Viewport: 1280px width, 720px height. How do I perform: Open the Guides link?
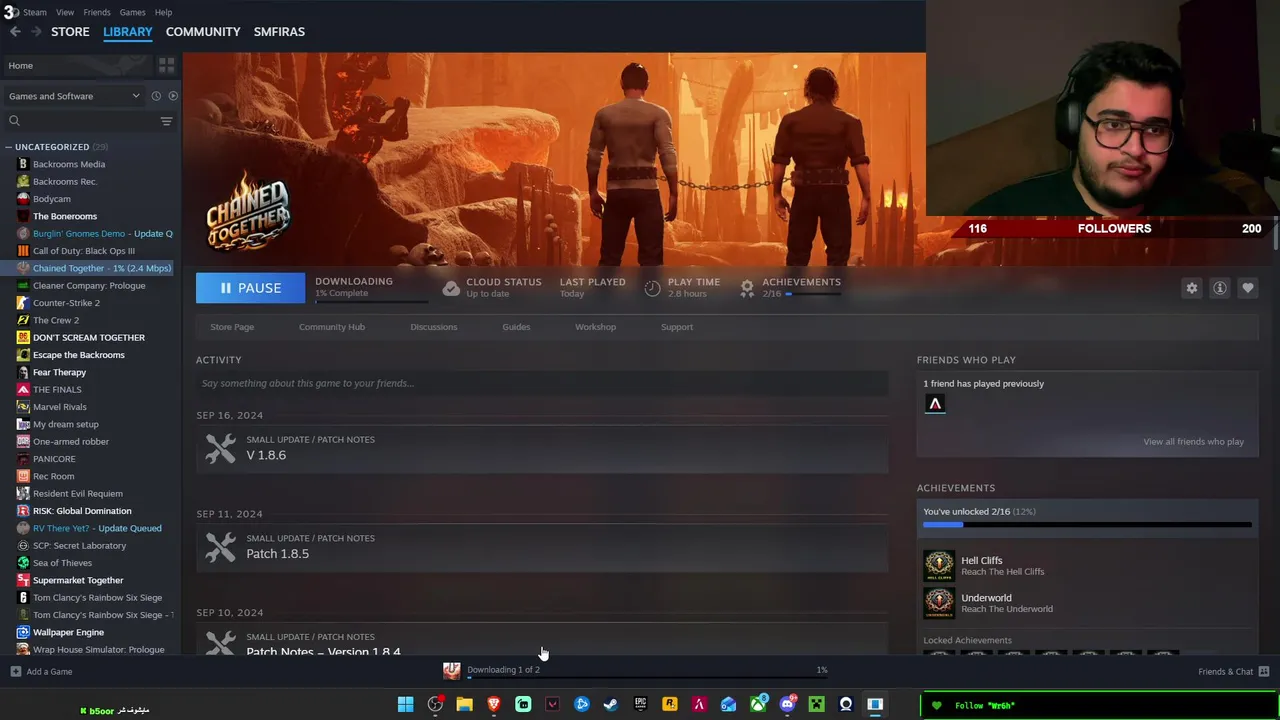click(516, 327)
